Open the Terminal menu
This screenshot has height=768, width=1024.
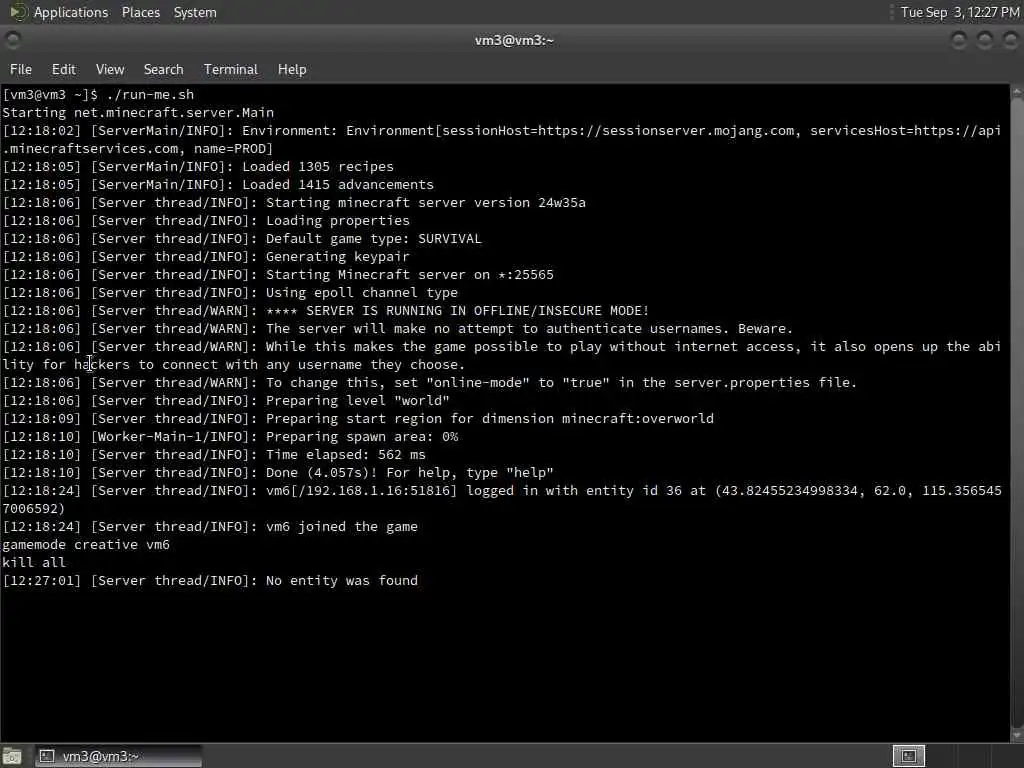pyautogui.click(x=231, y=69)
